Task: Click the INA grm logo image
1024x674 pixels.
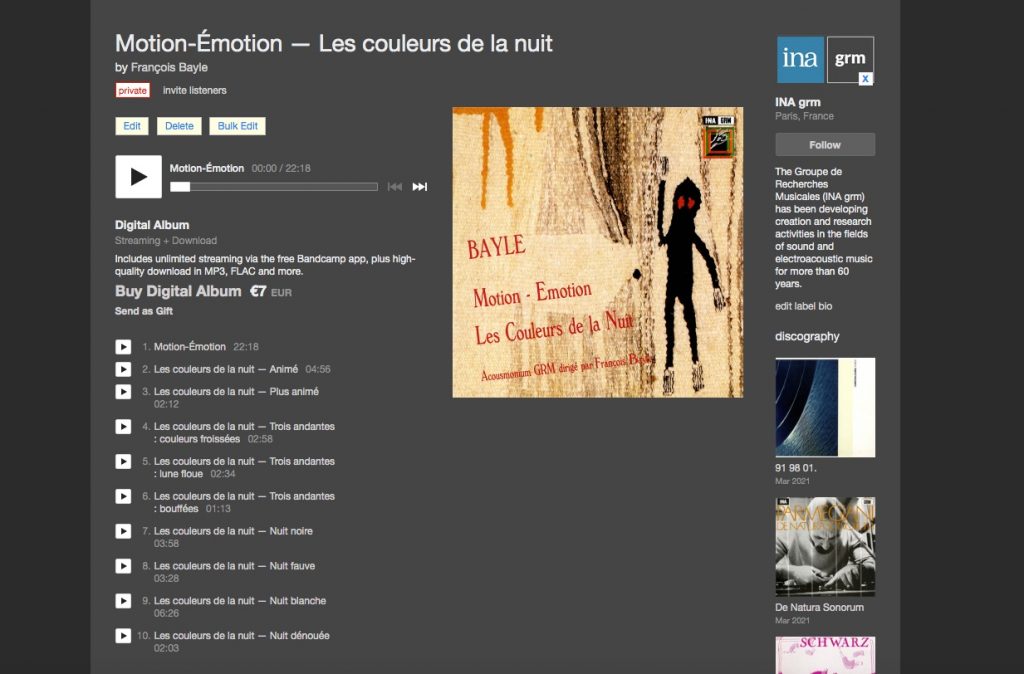Action: coord(825,60)
